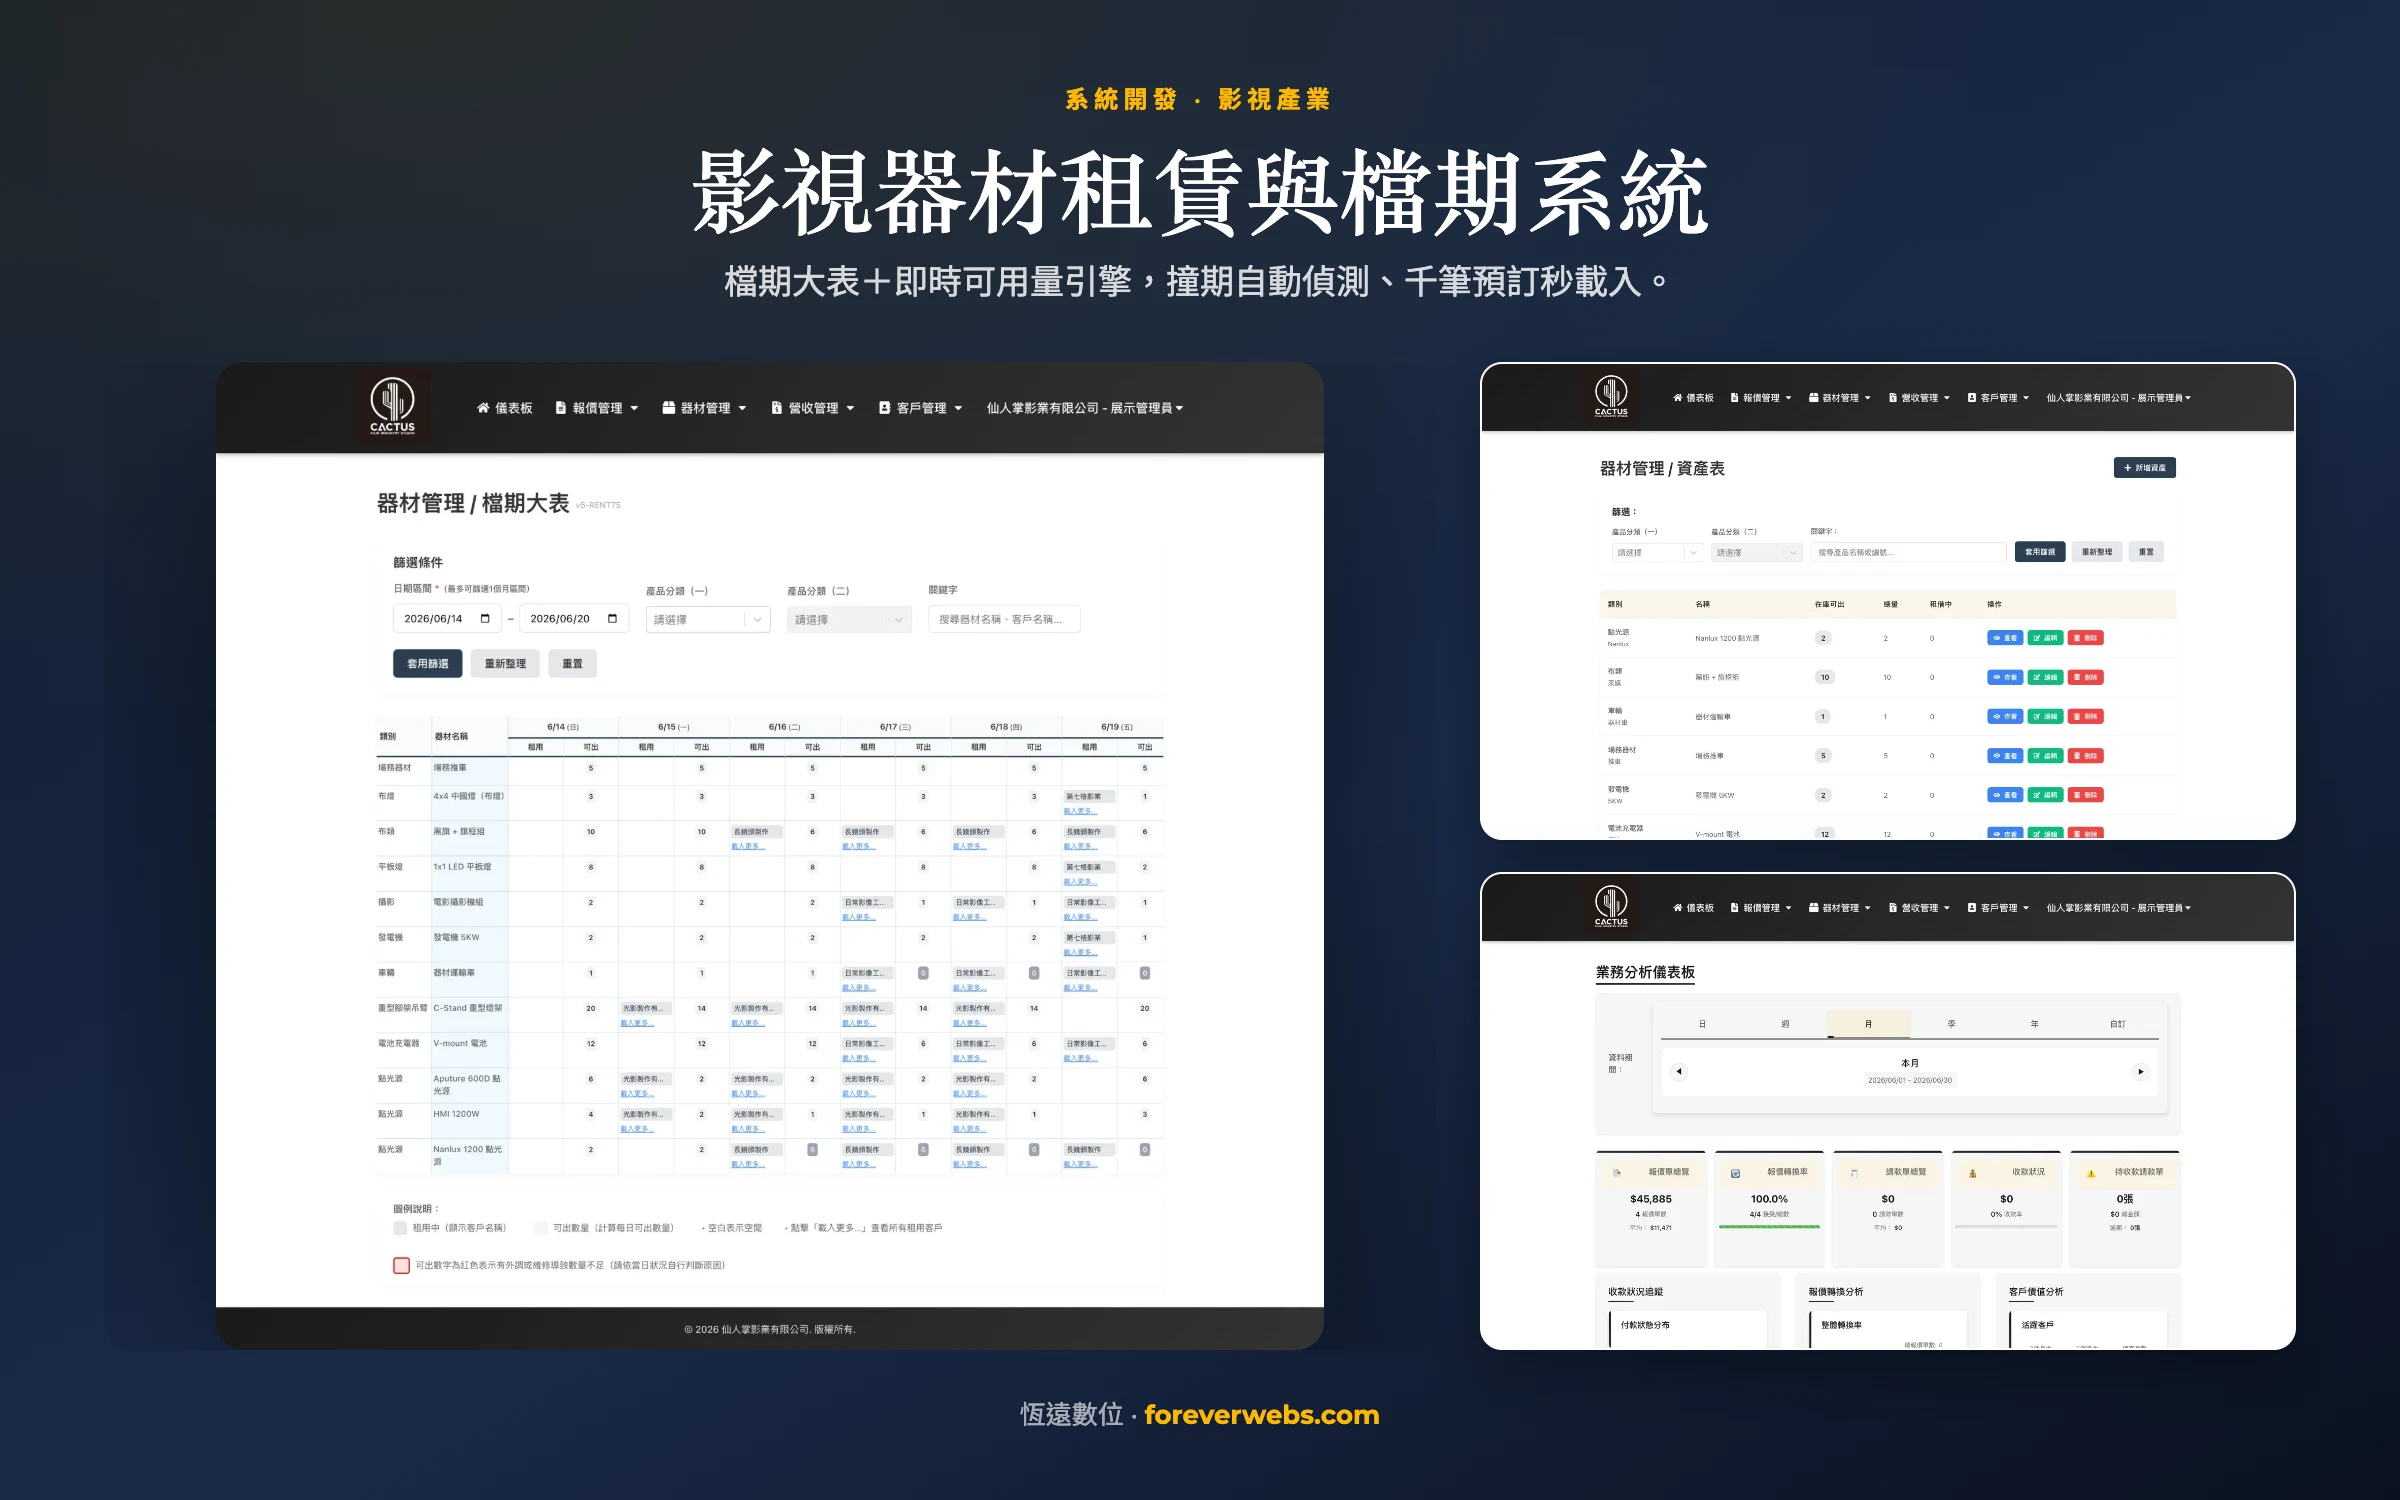View the 發電機 5KW asset row
The width and height of the screenshot is (2400, 1500).
click(x=2004, y=795)
